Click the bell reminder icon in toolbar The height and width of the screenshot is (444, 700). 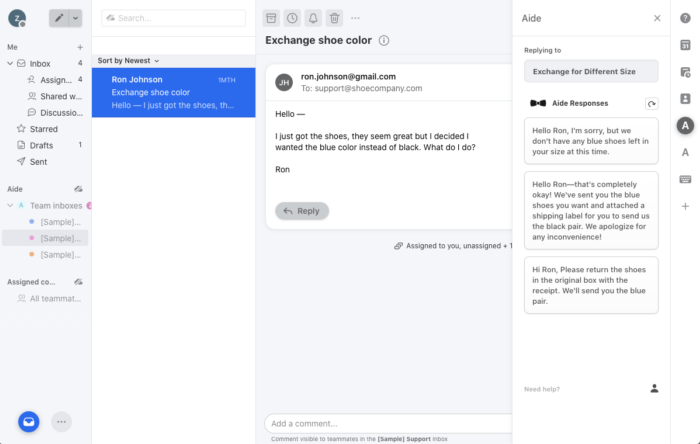point(313,18)
